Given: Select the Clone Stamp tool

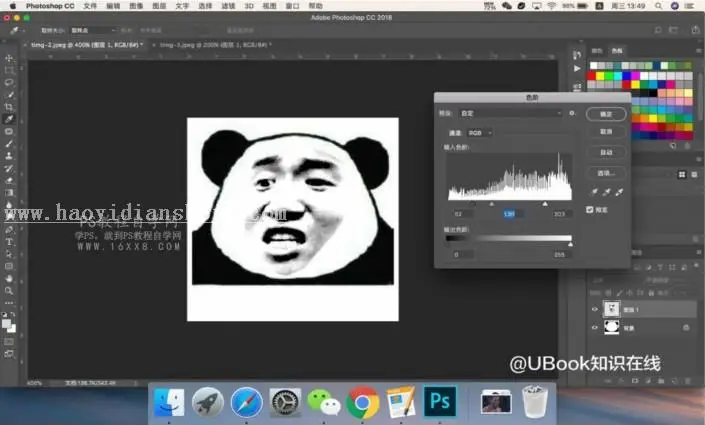Looking at the screenshot, I should point(9,156).
